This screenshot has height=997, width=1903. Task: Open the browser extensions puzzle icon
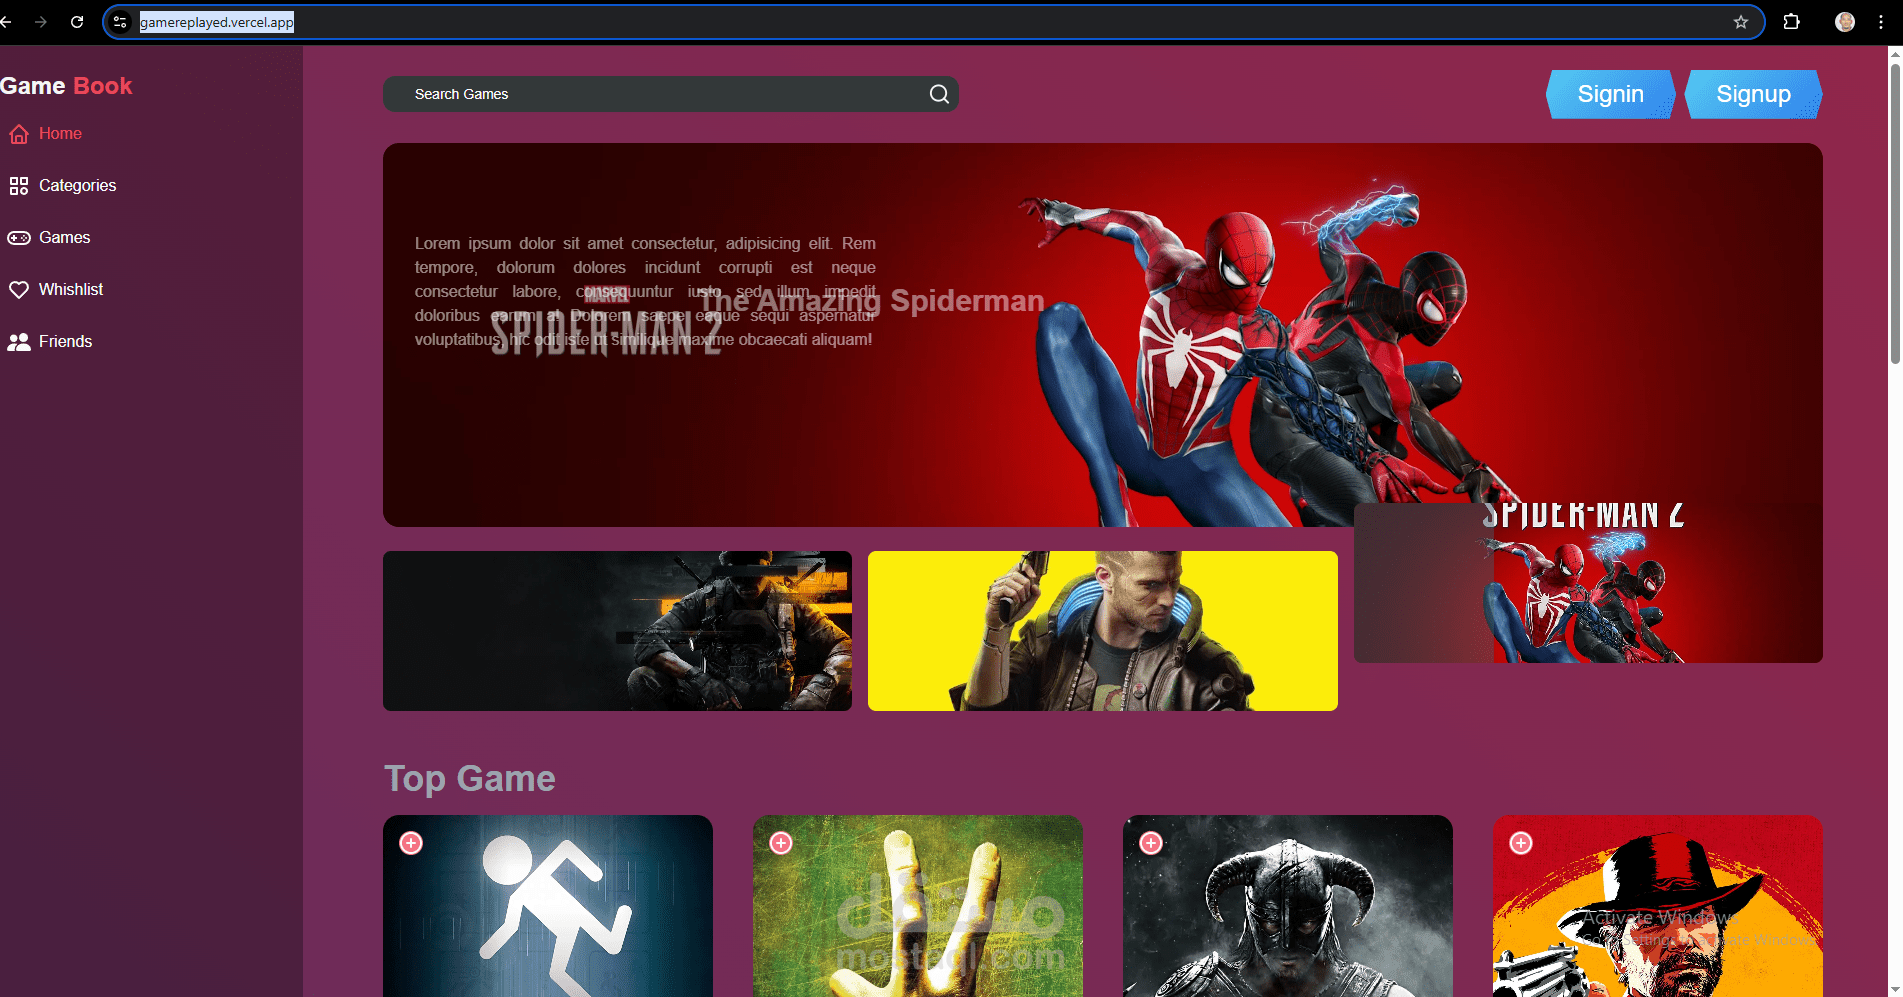[x=1791, y=22]
